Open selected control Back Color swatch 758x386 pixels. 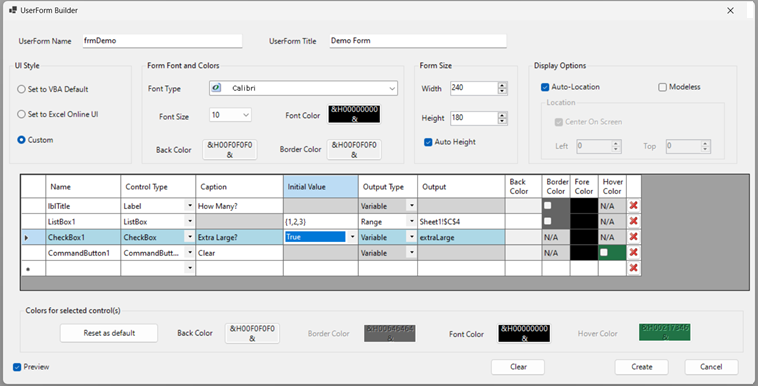252,333
